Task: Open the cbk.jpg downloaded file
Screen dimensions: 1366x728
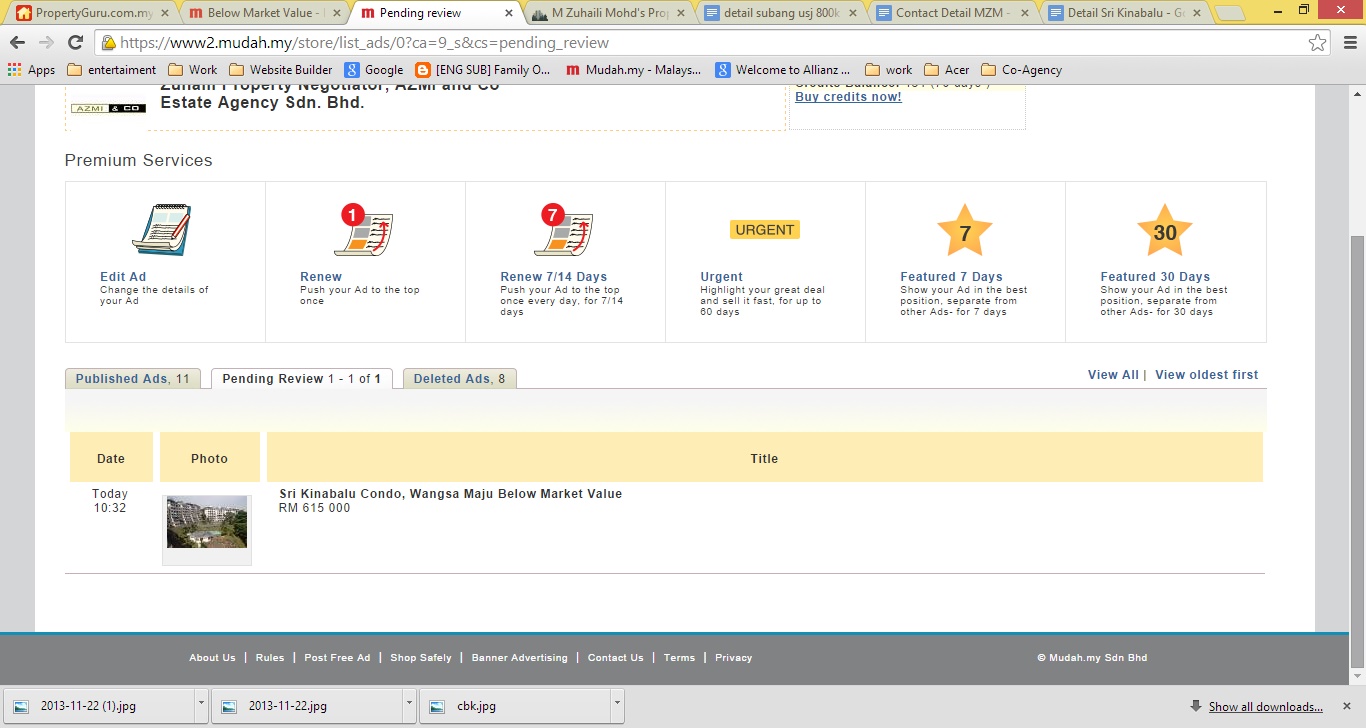Action: click(x=514, y=706)
